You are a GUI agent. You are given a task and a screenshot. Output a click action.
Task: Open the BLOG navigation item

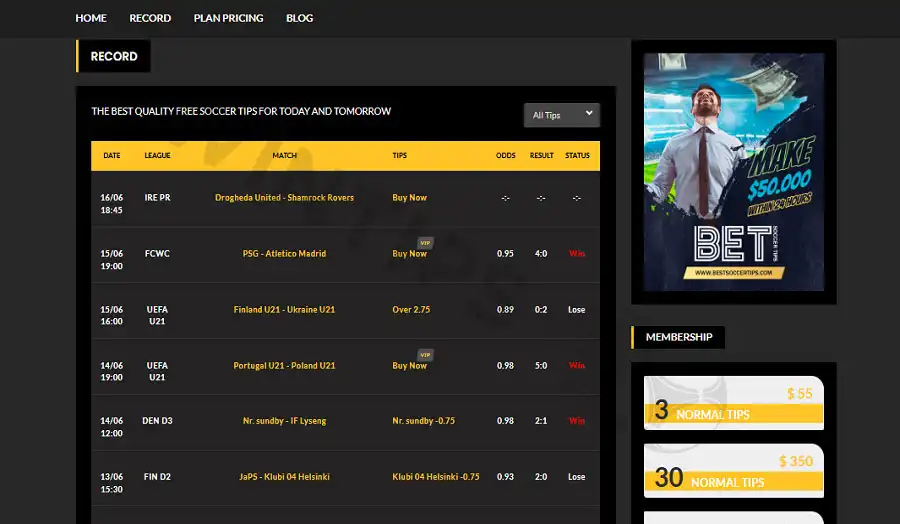tap(300, 18)
